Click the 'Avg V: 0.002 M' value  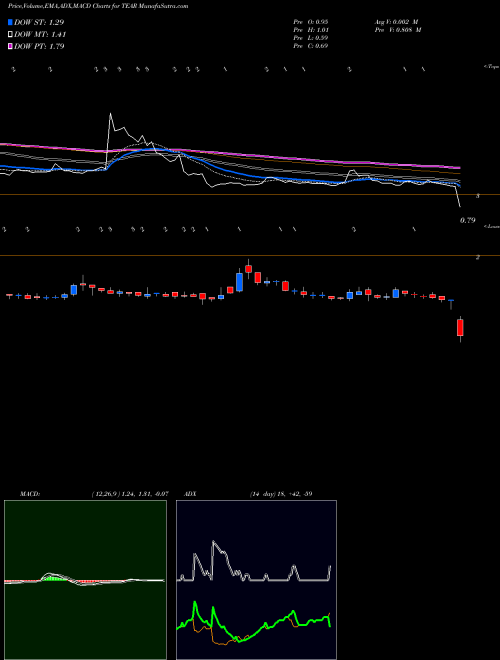[x=395, y=22]
